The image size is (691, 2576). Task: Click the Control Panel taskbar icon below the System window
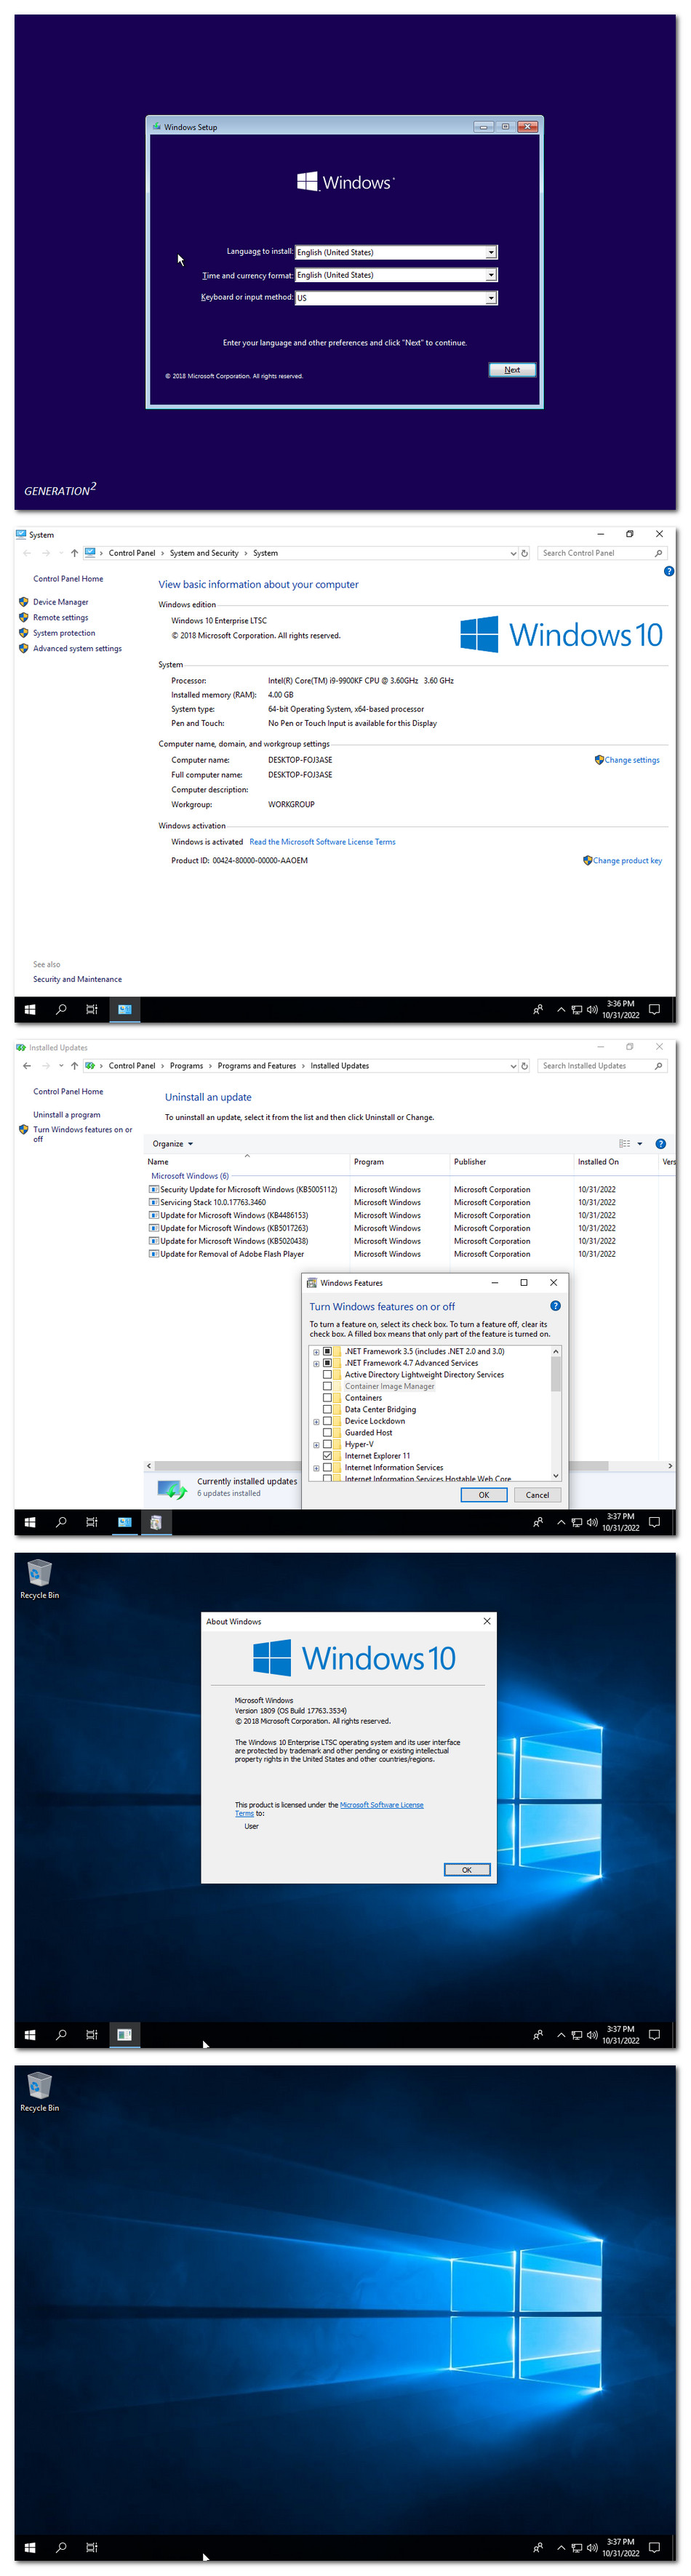coord(124,1009)
